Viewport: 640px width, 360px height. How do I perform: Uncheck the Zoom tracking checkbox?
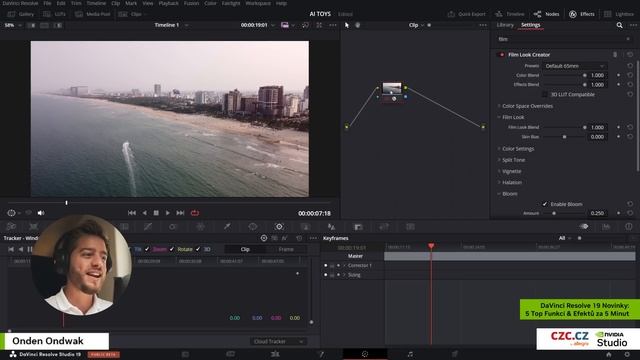[x=147, y=249]
